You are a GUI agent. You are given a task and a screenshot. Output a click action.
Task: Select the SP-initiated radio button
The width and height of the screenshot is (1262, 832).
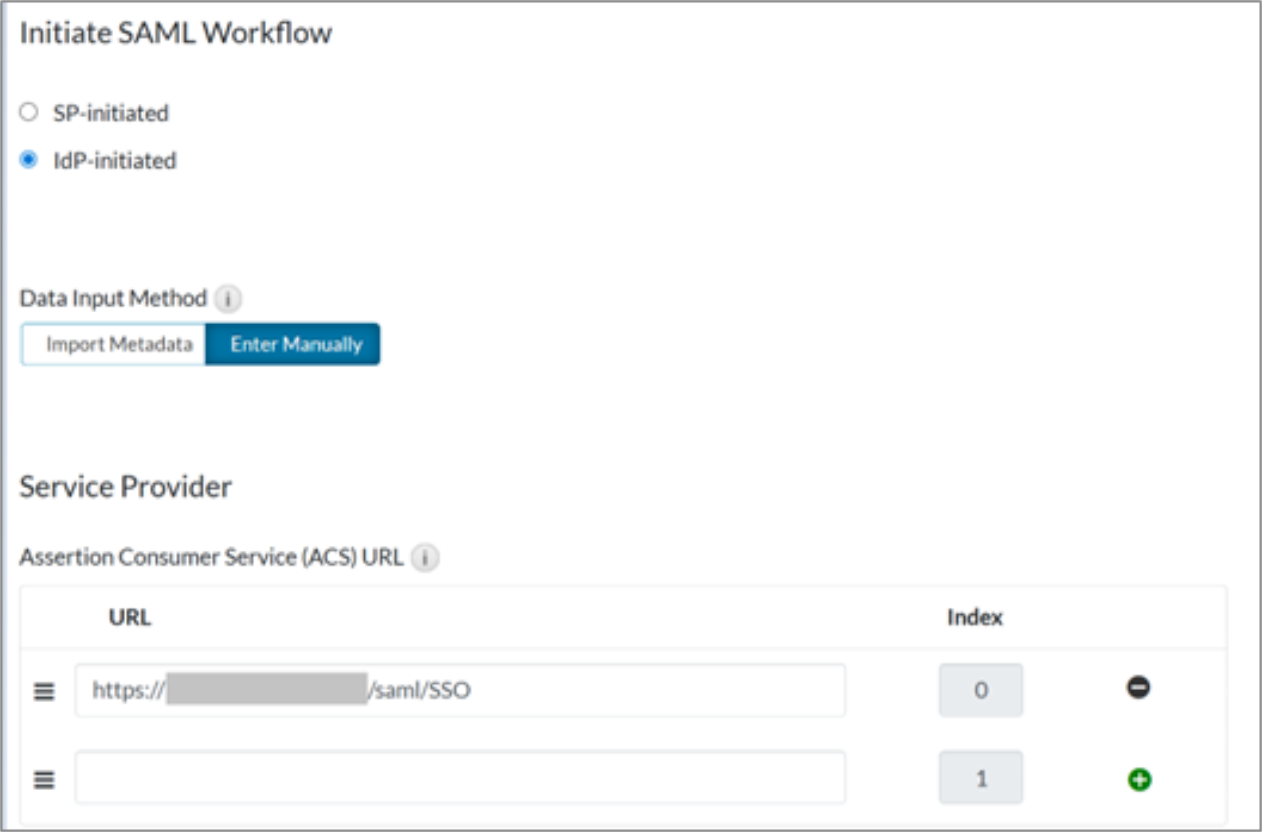coord(29,113)
